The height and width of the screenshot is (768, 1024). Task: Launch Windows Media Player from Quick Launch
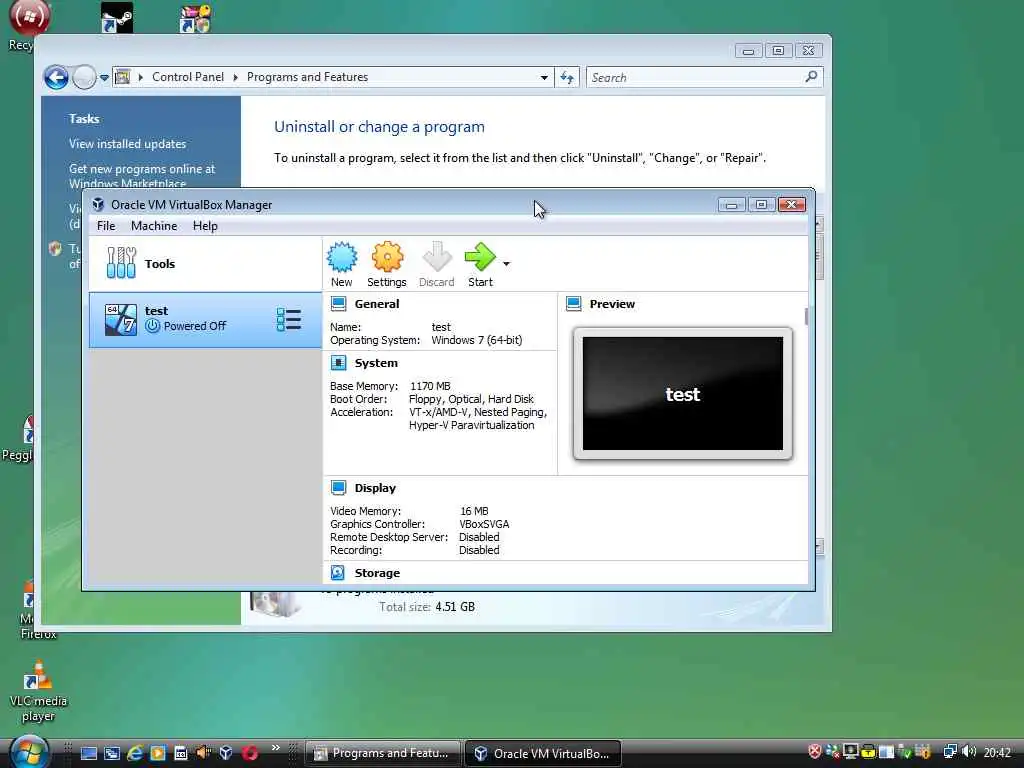point(157,753)
